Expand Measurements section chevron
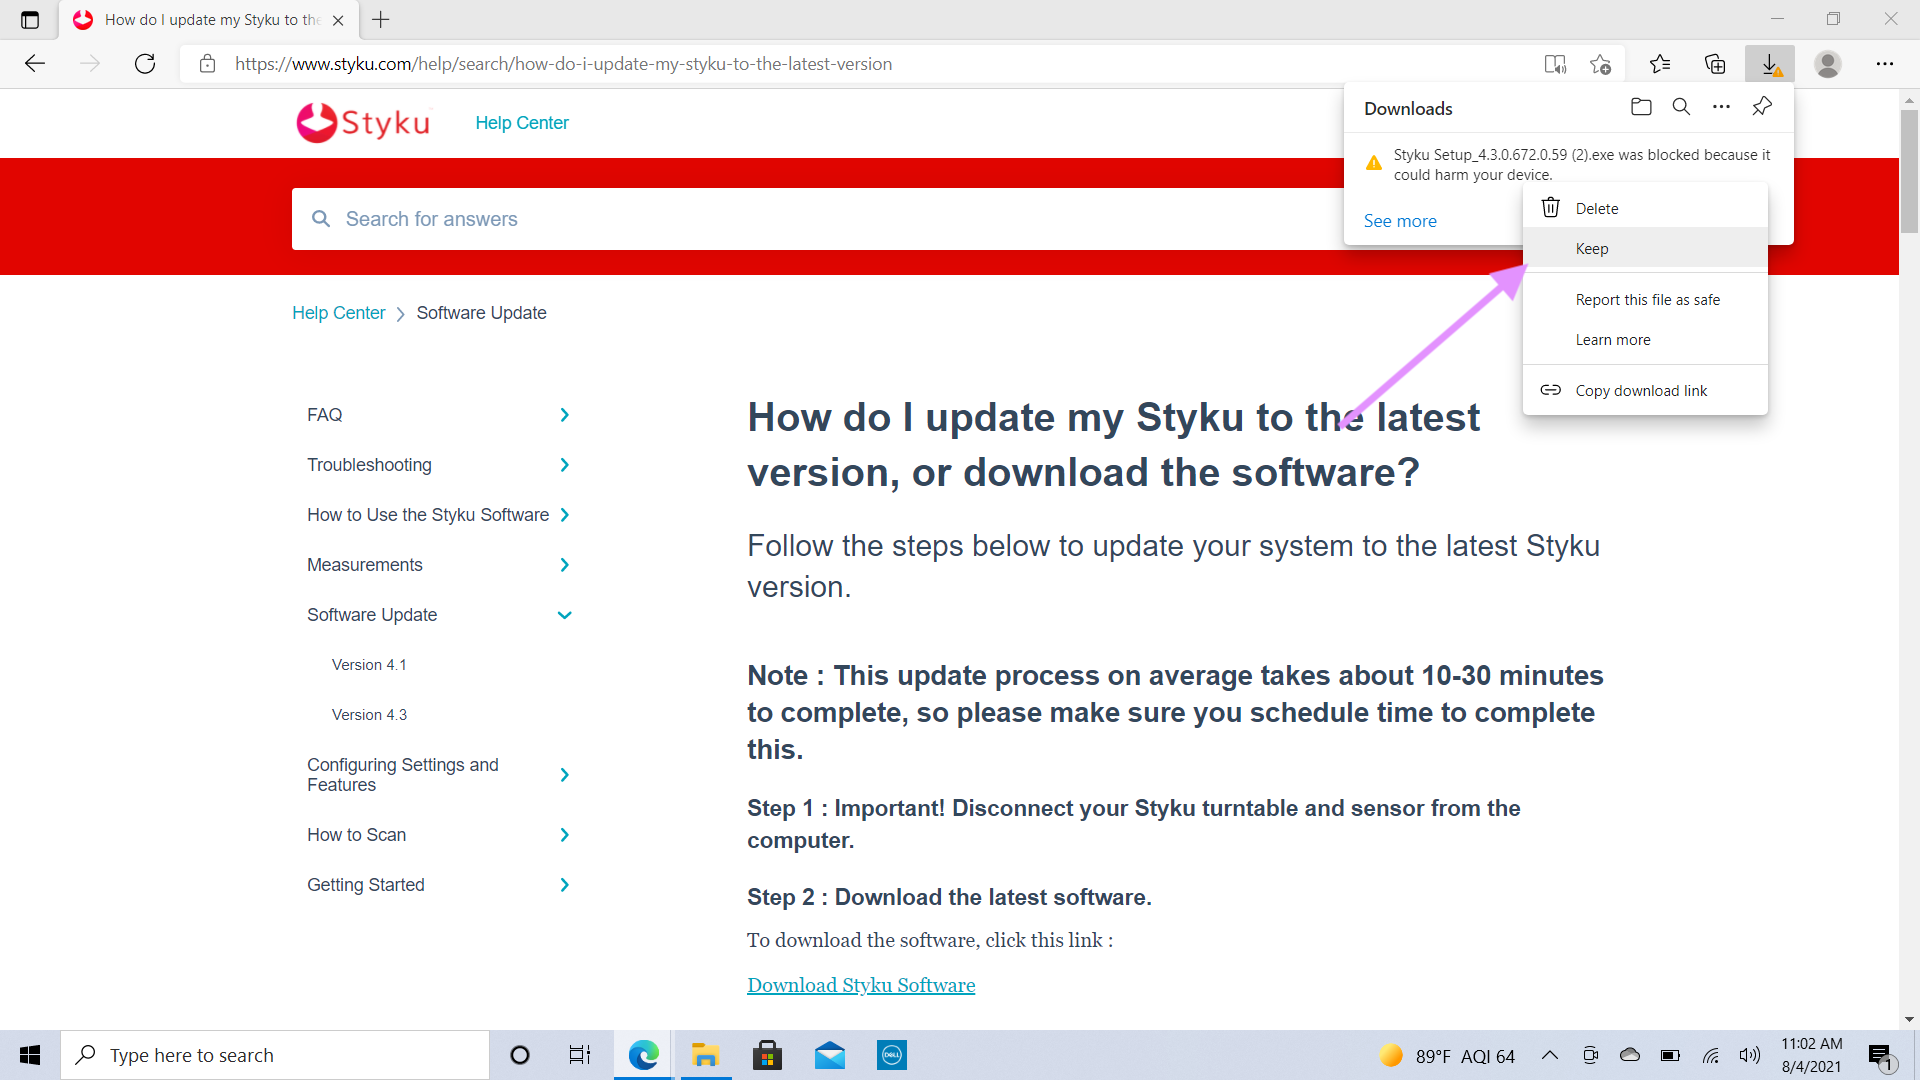 [565, 565]
